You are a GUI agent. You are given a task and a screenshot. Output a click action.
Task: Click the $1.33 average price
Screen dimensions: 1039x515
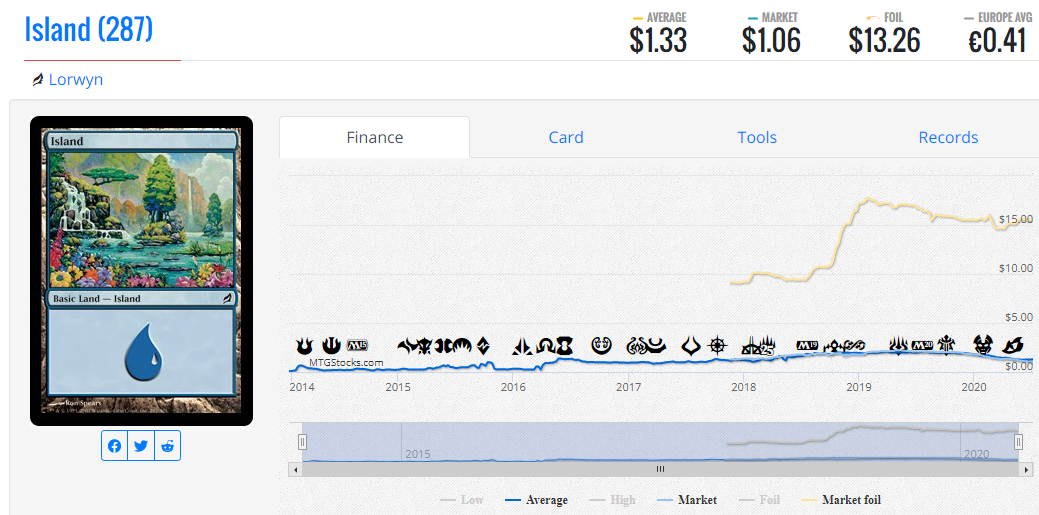(x=658, y=41)
